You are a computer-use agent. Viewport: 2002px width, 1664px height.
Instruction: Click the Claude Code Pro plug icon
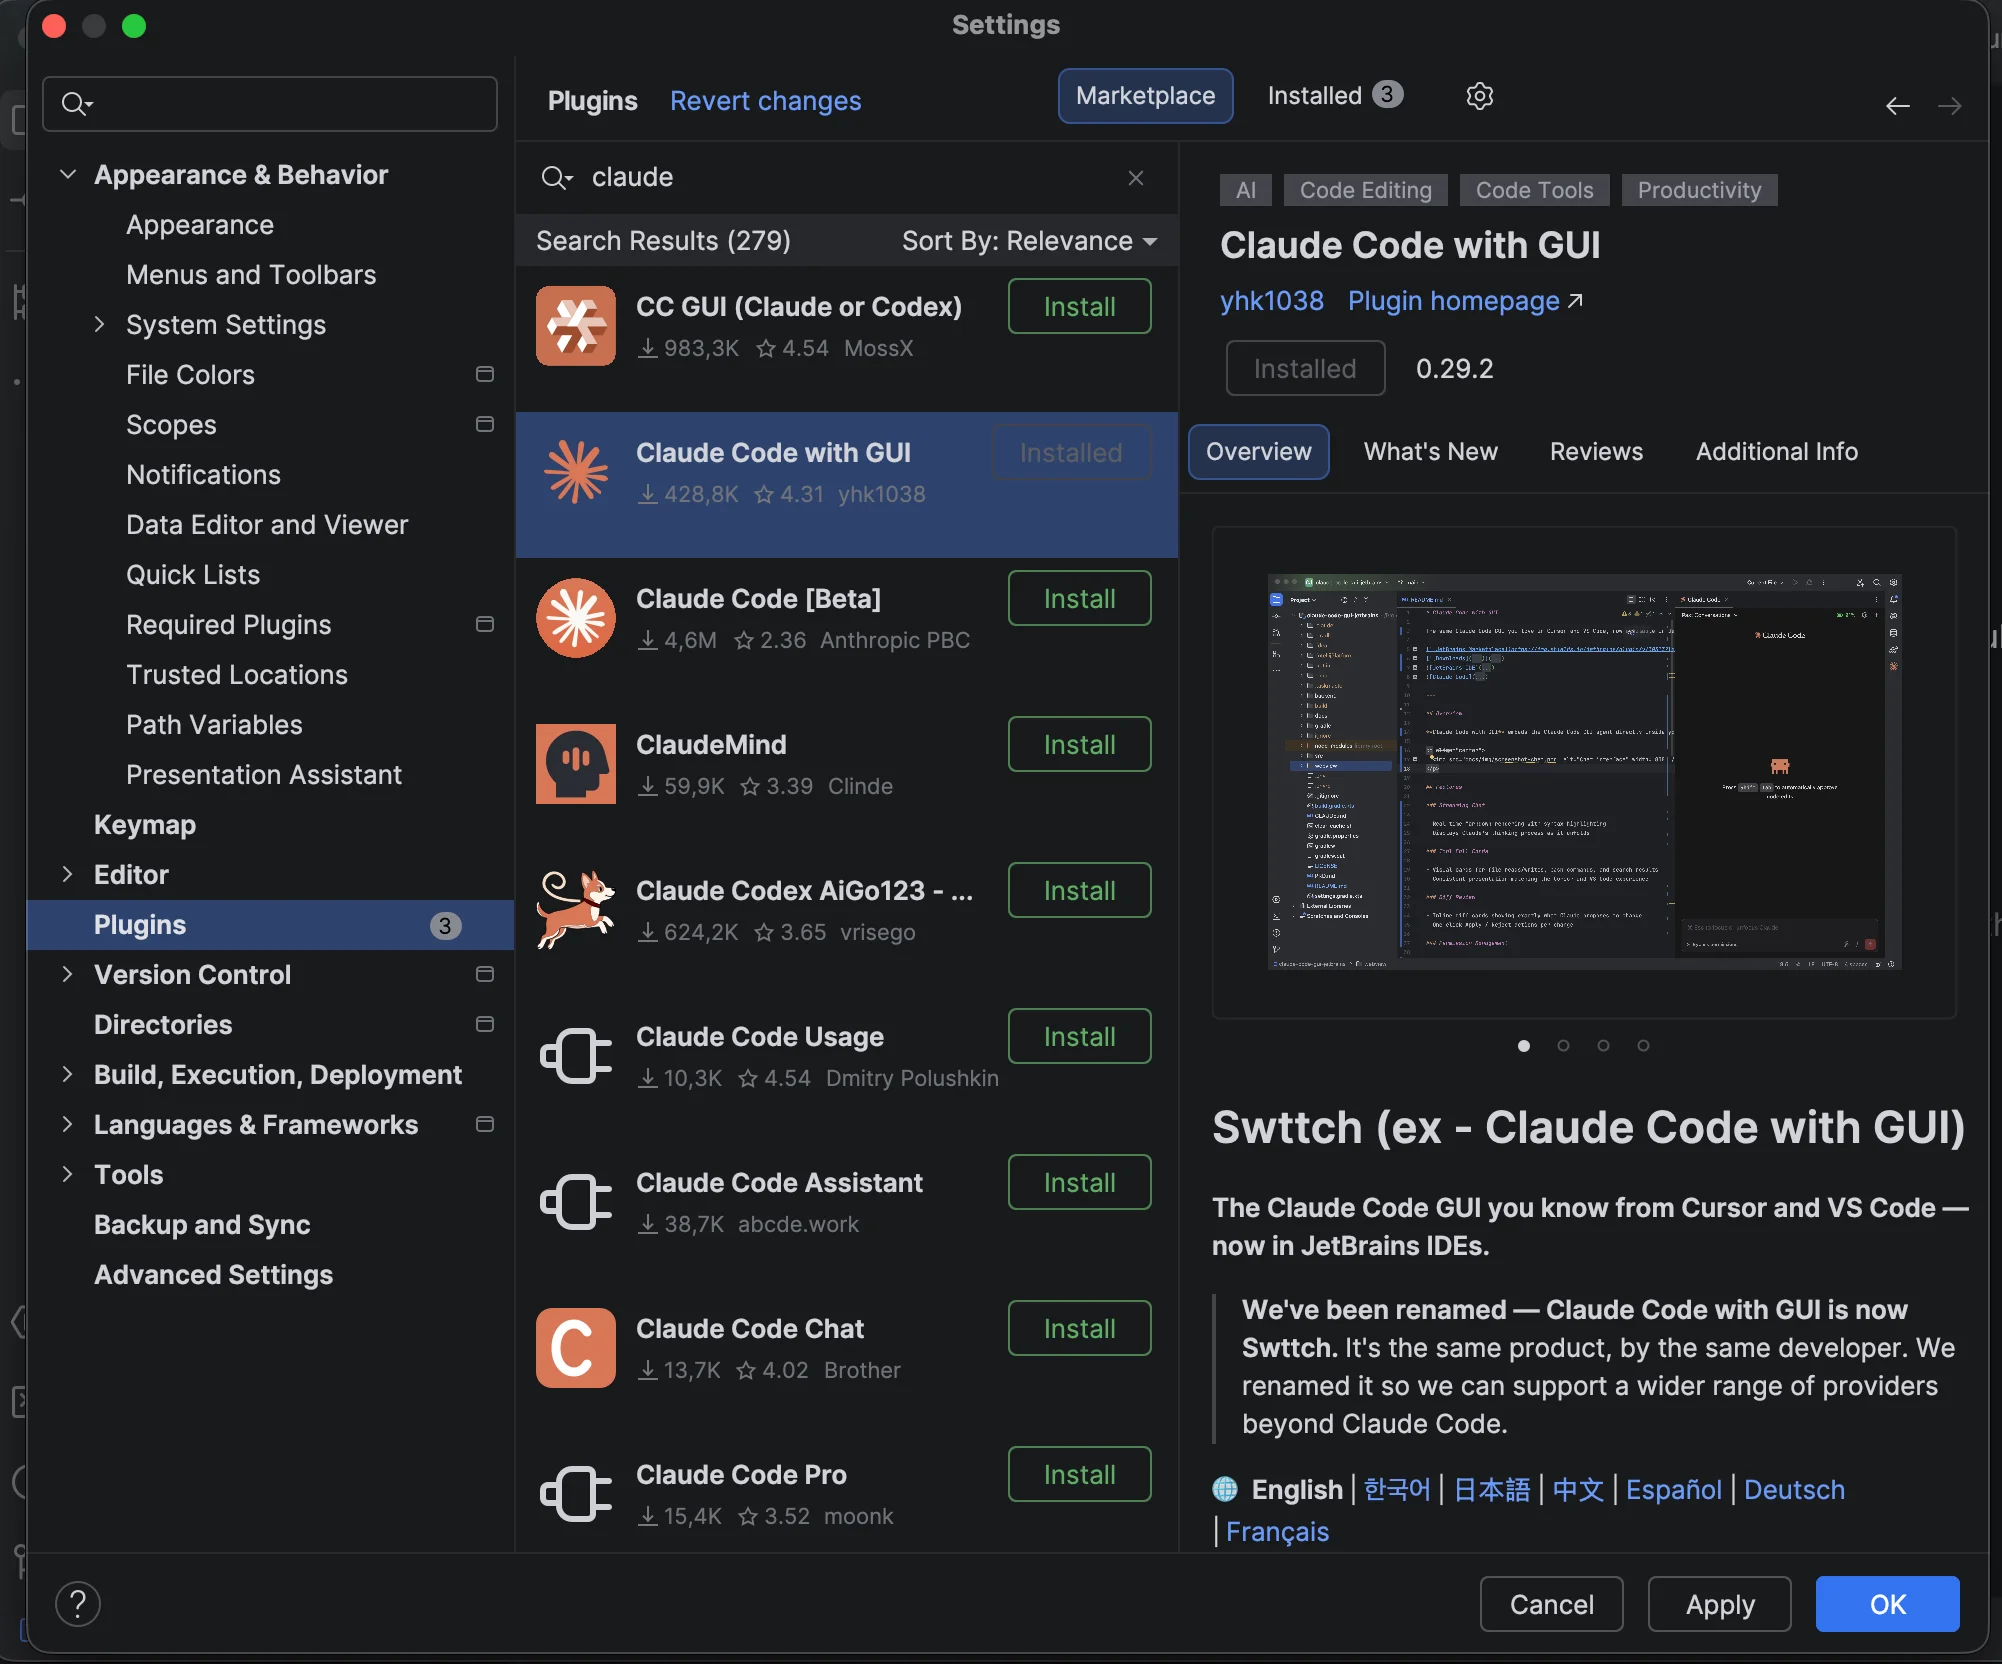coord(576,1494)
